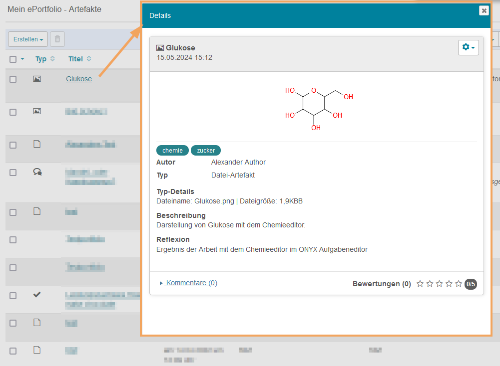Rate with the third star

pos(439,284)
